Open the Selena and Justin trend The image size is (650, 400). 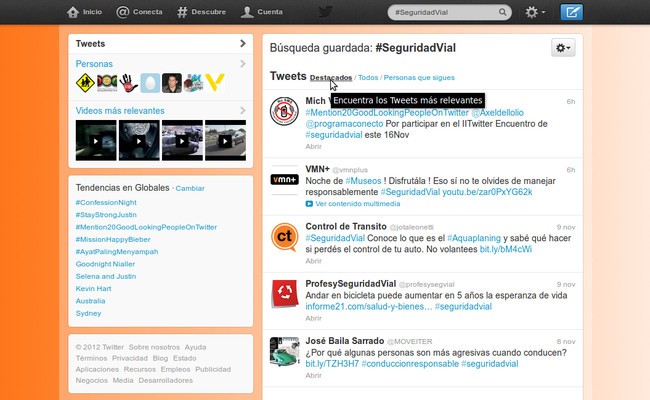point(106,276)
